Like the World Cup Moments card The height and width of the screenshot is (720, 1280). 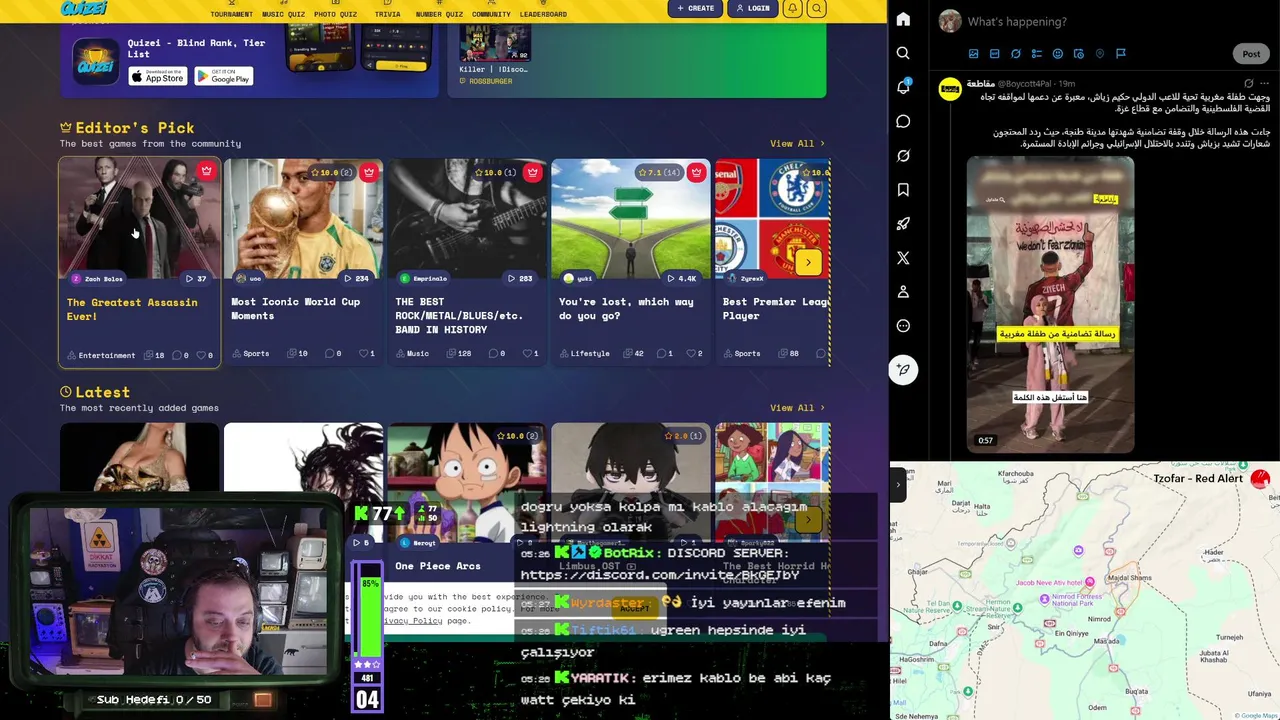coord(367,353)
